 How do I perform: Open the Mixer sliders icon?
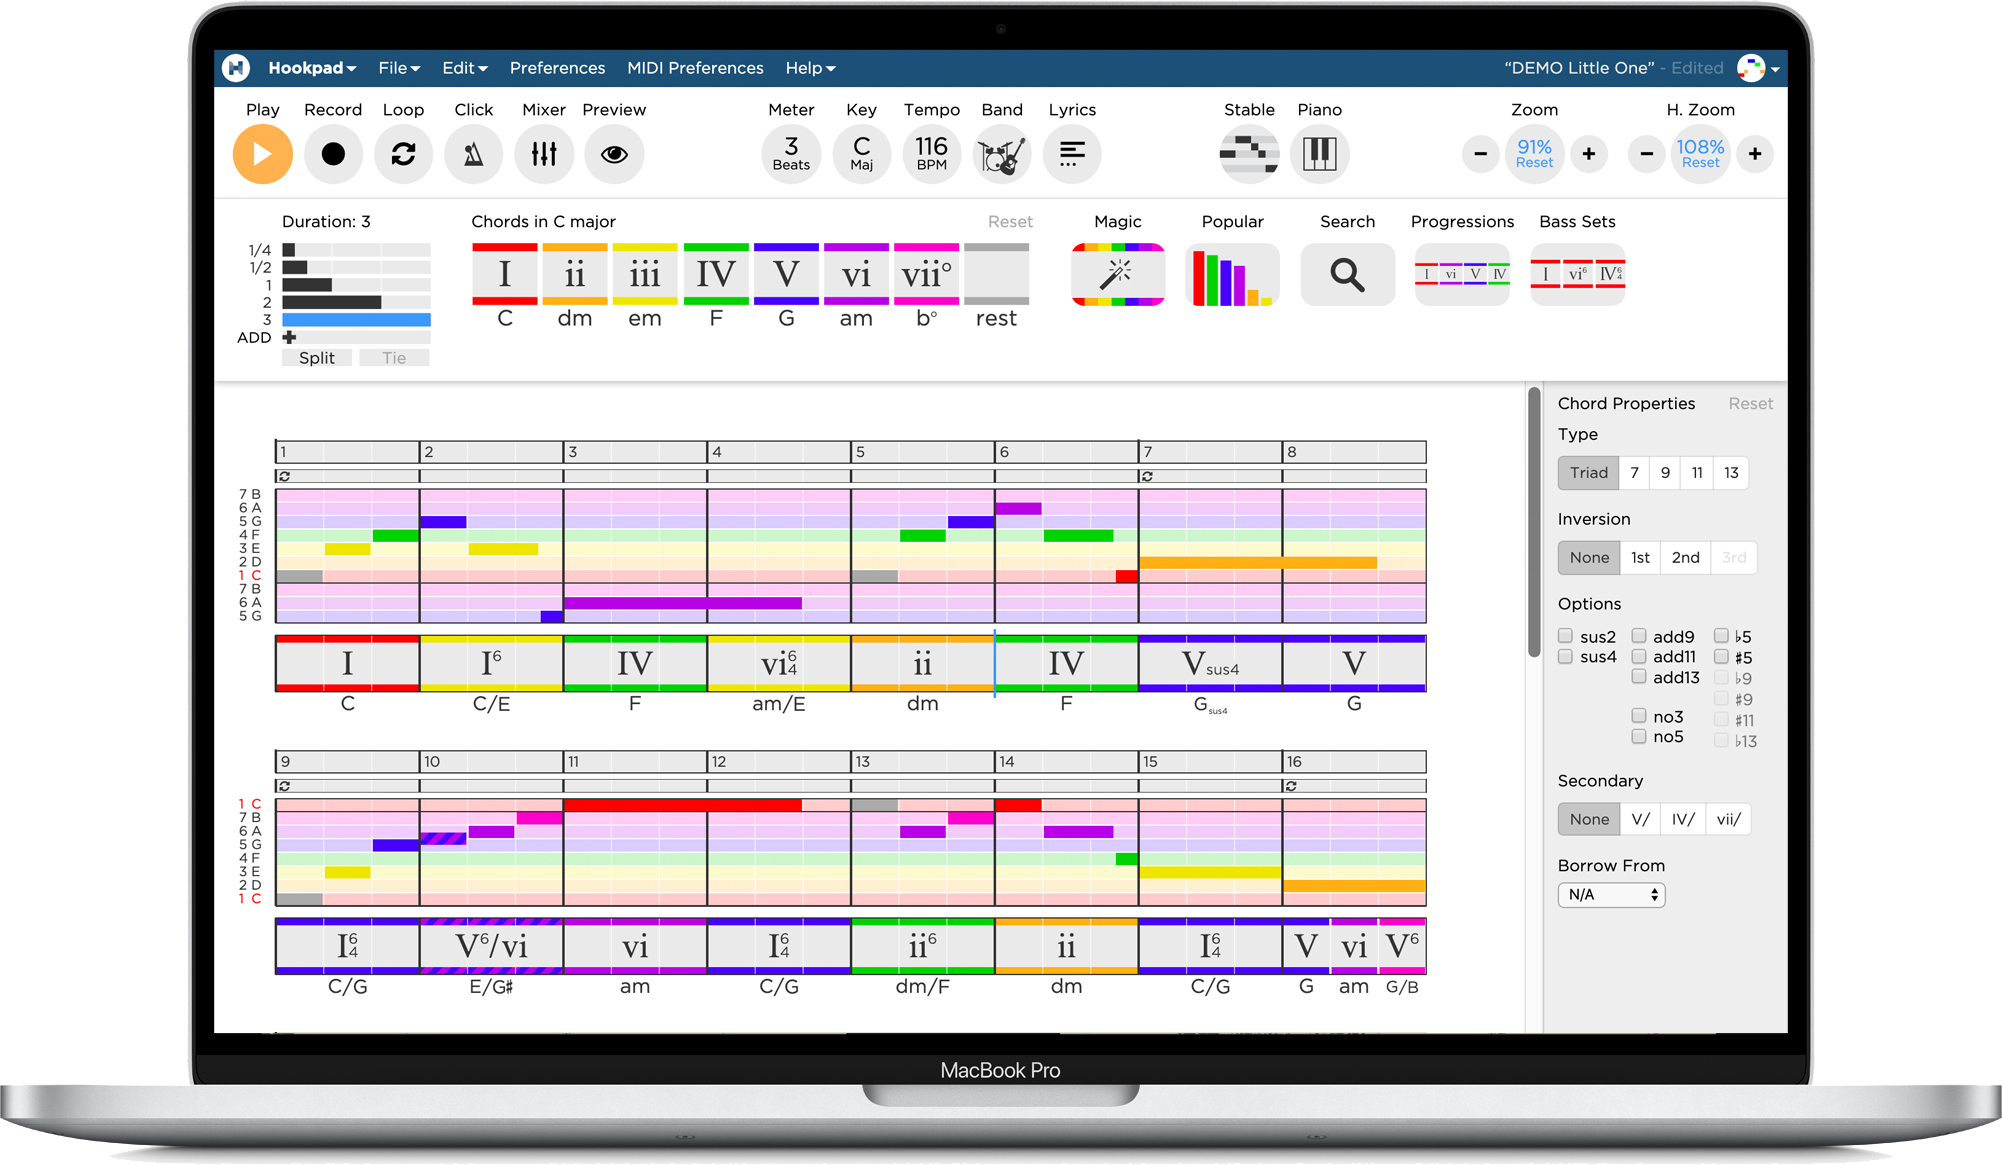544,154
